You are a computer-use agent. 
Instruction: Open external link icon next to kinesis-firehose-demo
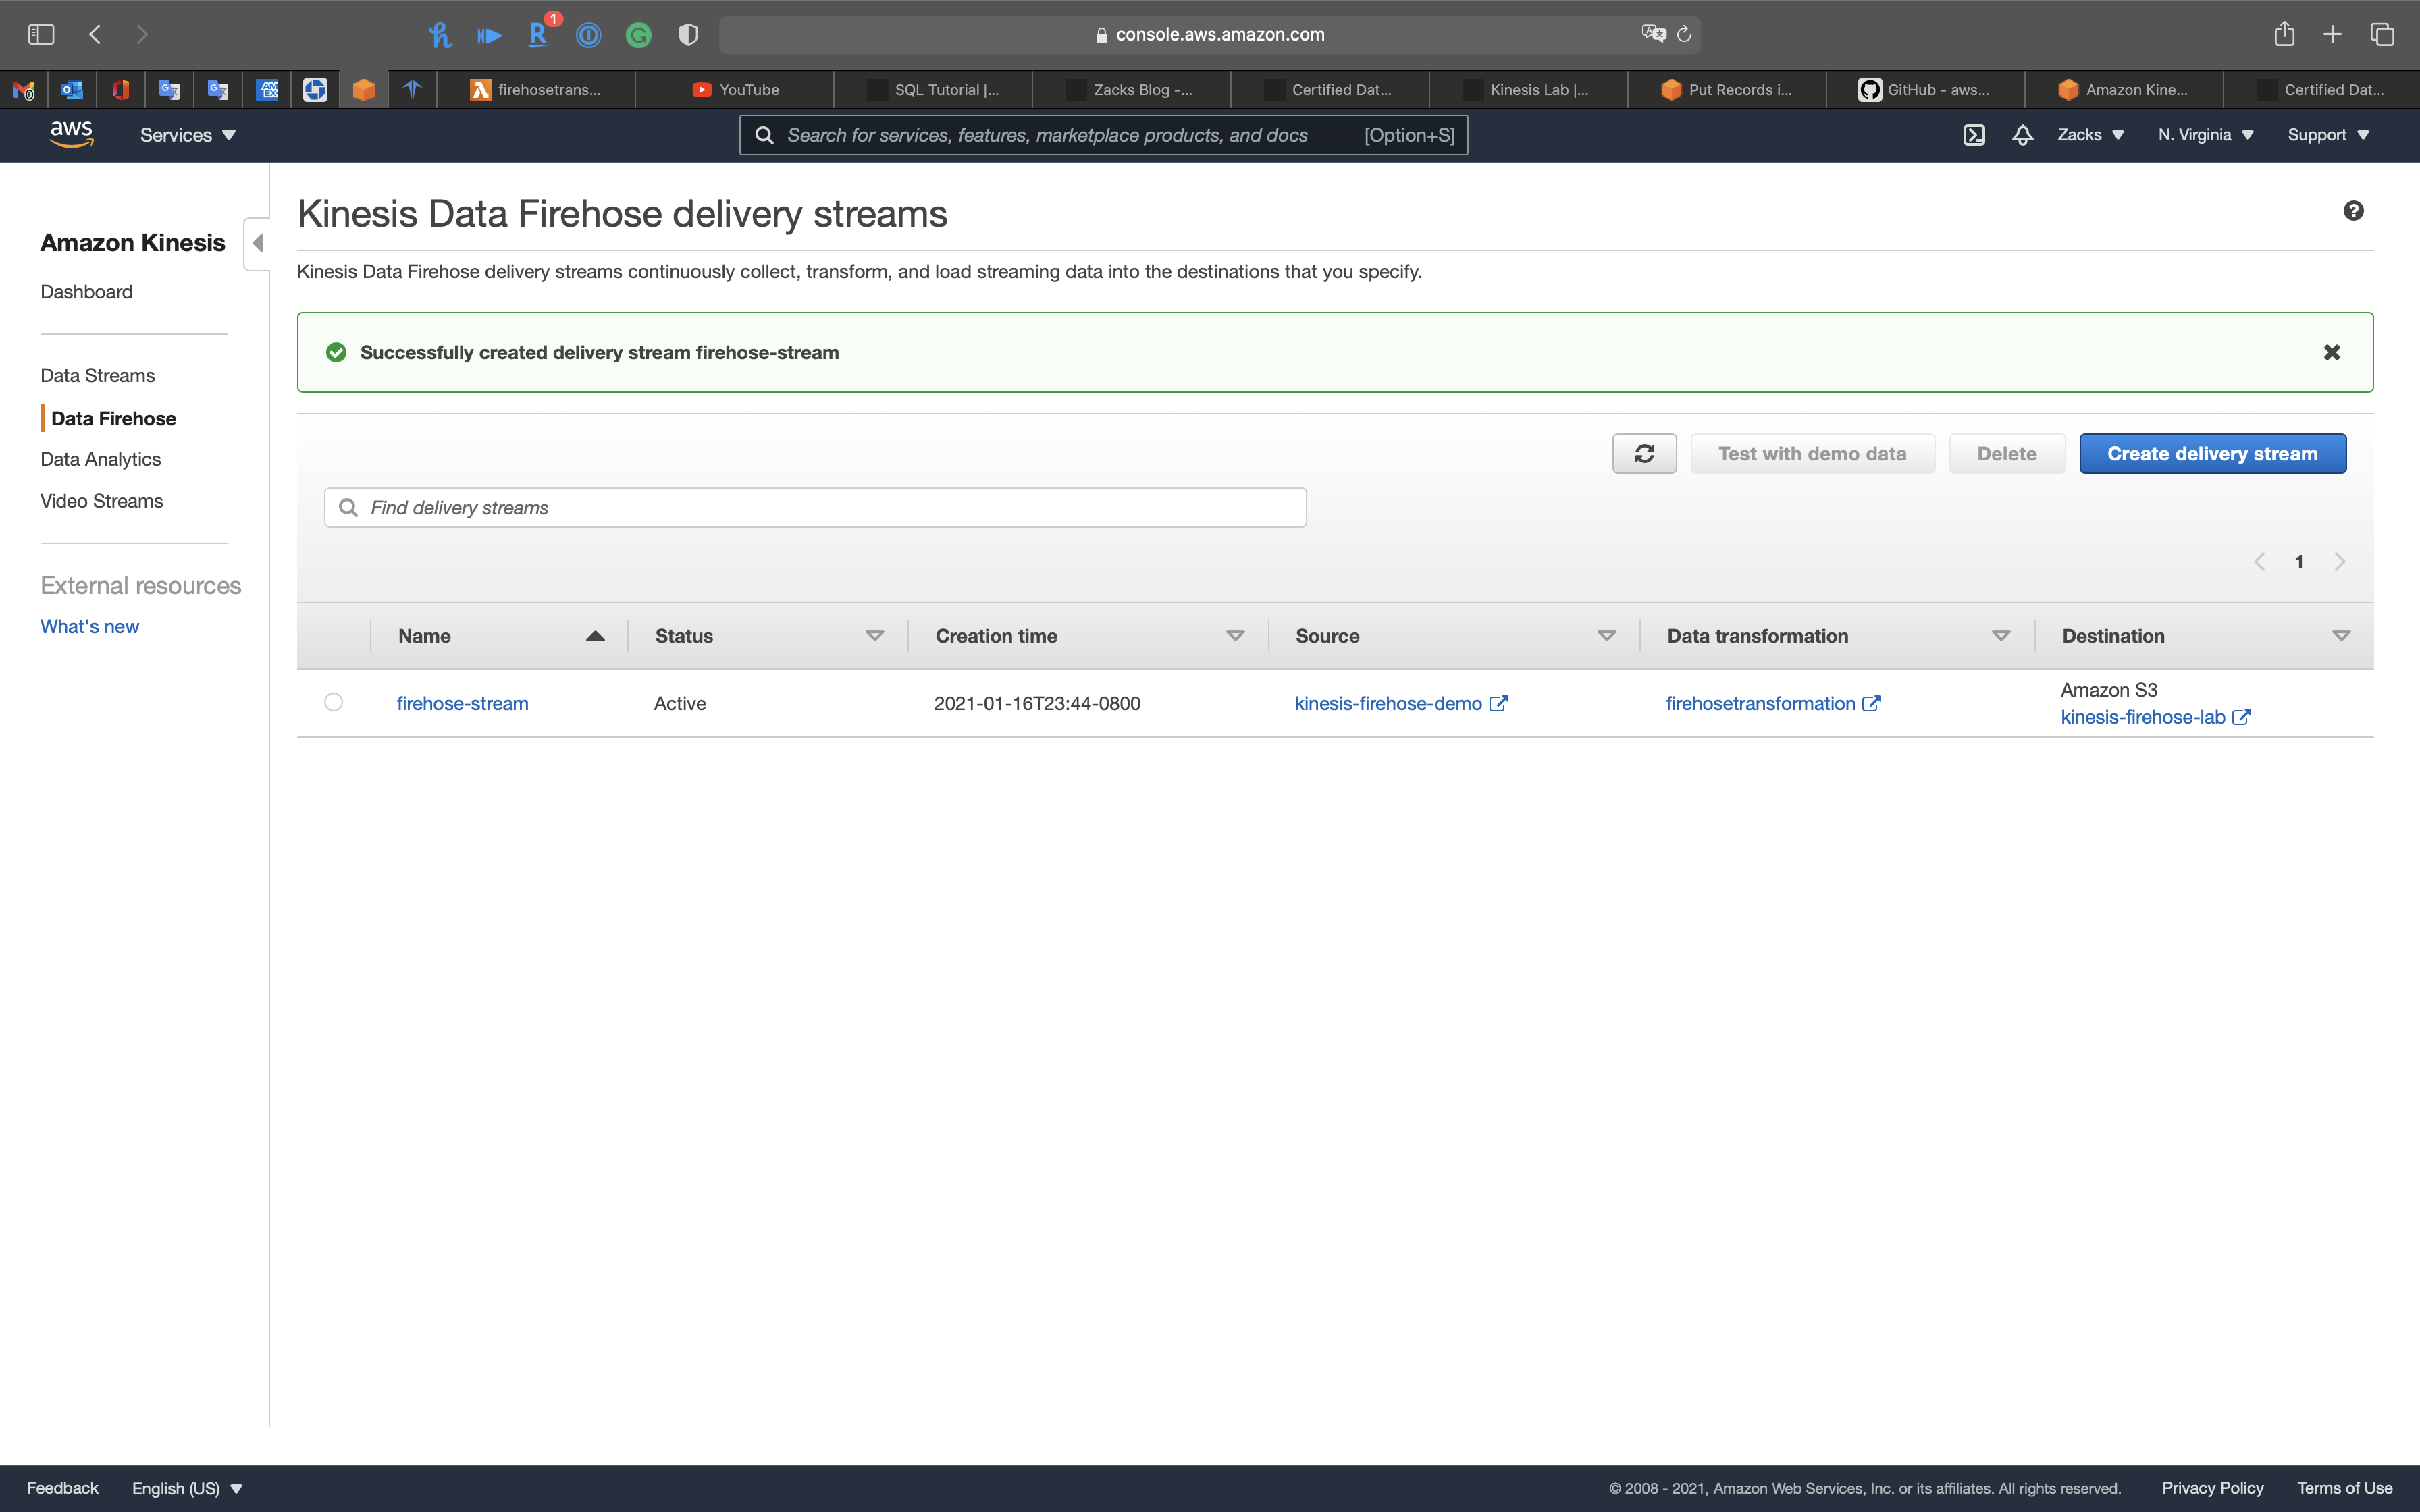pyautogui.click(x=1498, y=703)
